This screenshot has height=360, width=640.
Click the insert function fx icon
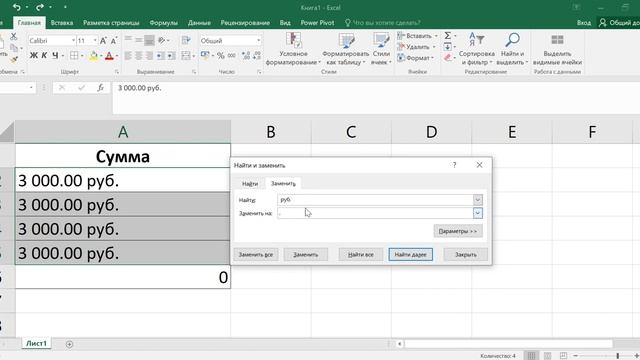coord(100,88)
